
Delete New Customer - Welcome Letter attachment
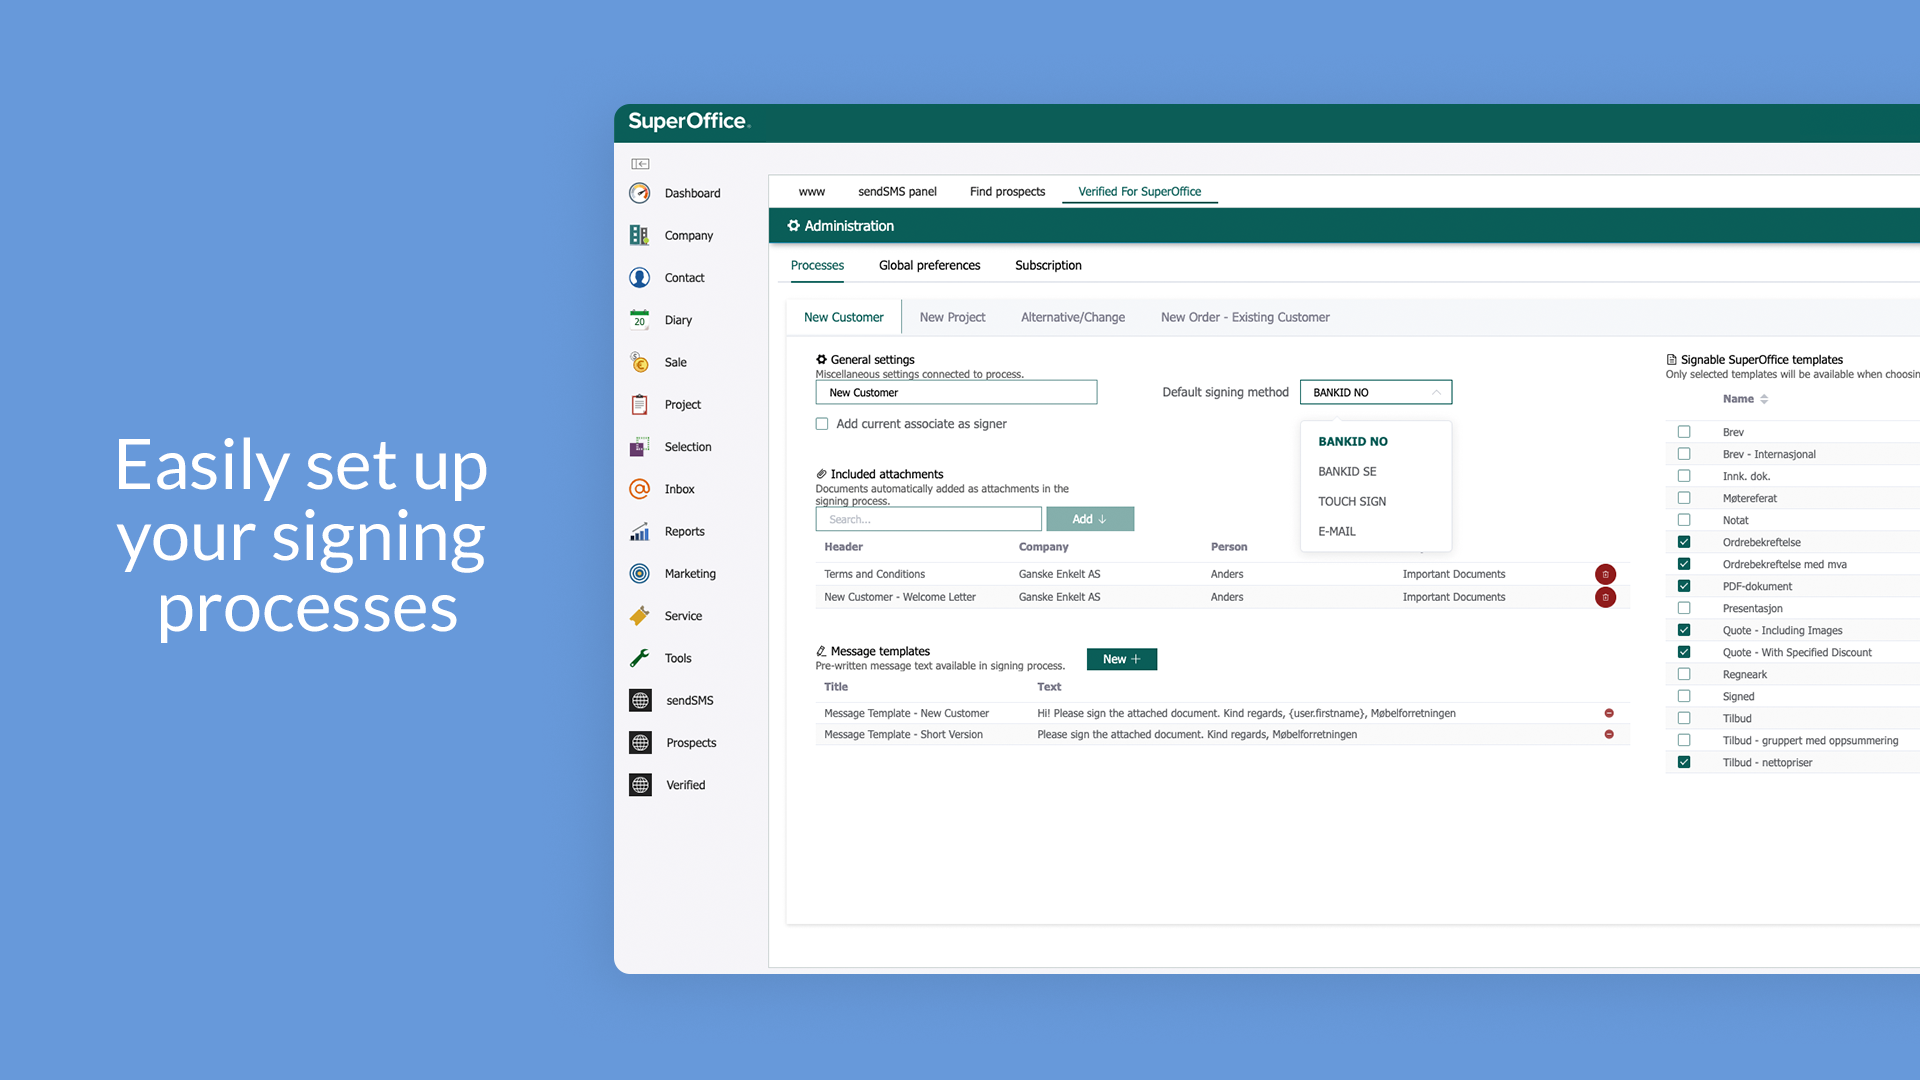click(x=1605, y=597)
